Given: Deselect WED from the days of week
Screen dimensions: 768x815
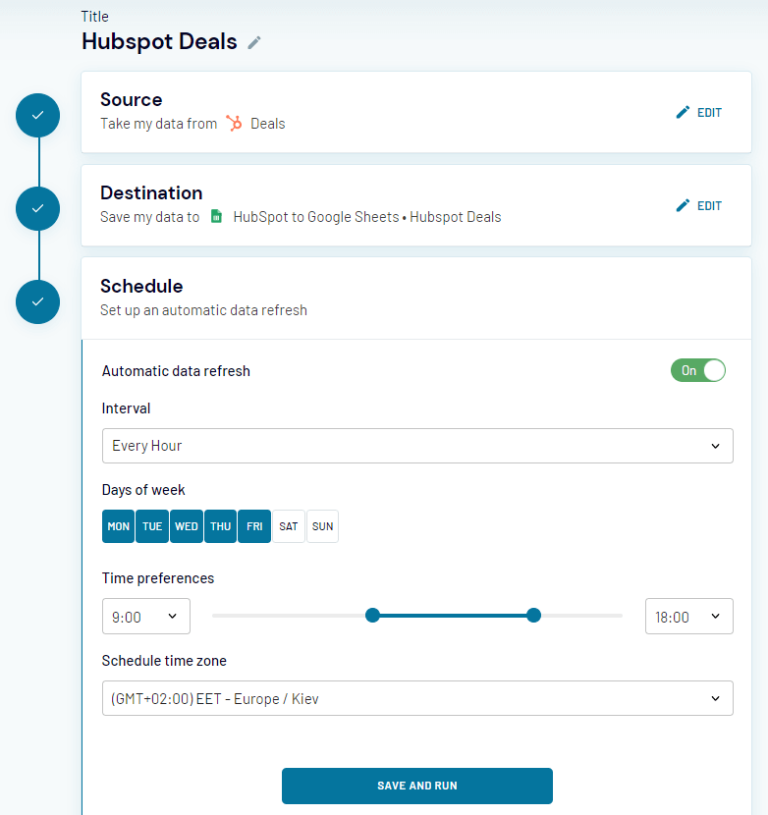Looking at the screenshot, I should [x=186, y=526].
